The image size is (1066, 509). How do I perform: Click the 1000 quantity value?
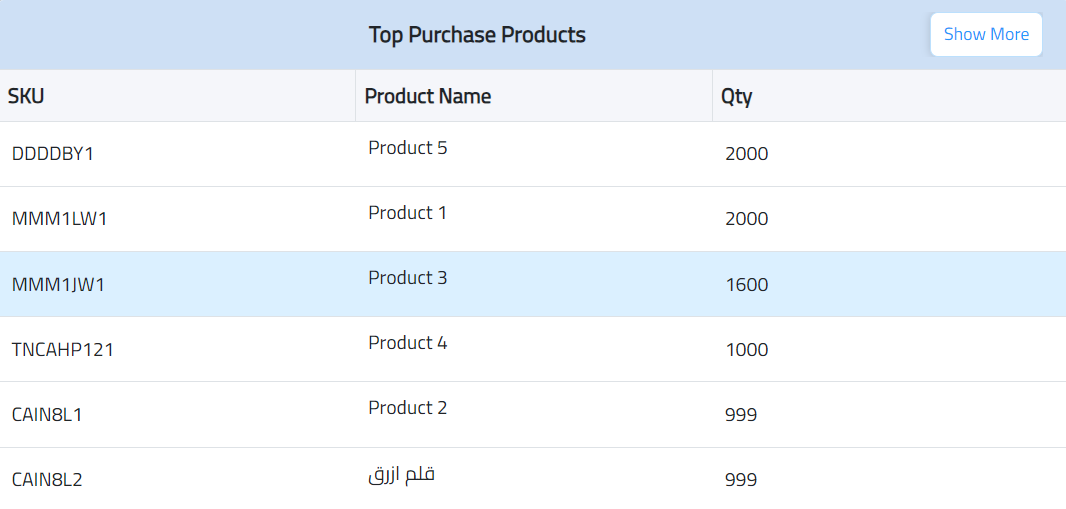point(747,349)
